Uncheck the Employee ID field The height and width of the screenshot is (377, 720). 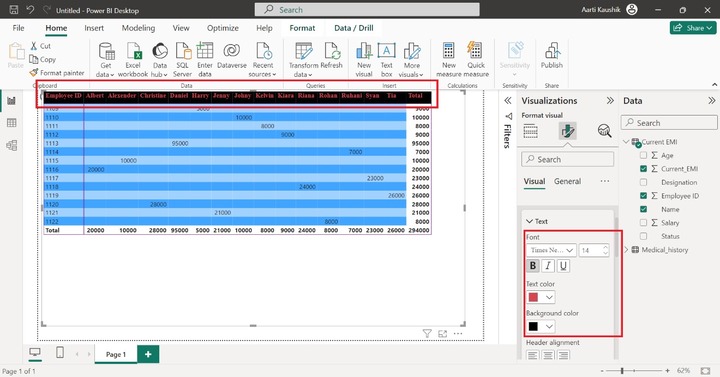tap(643, 196)
